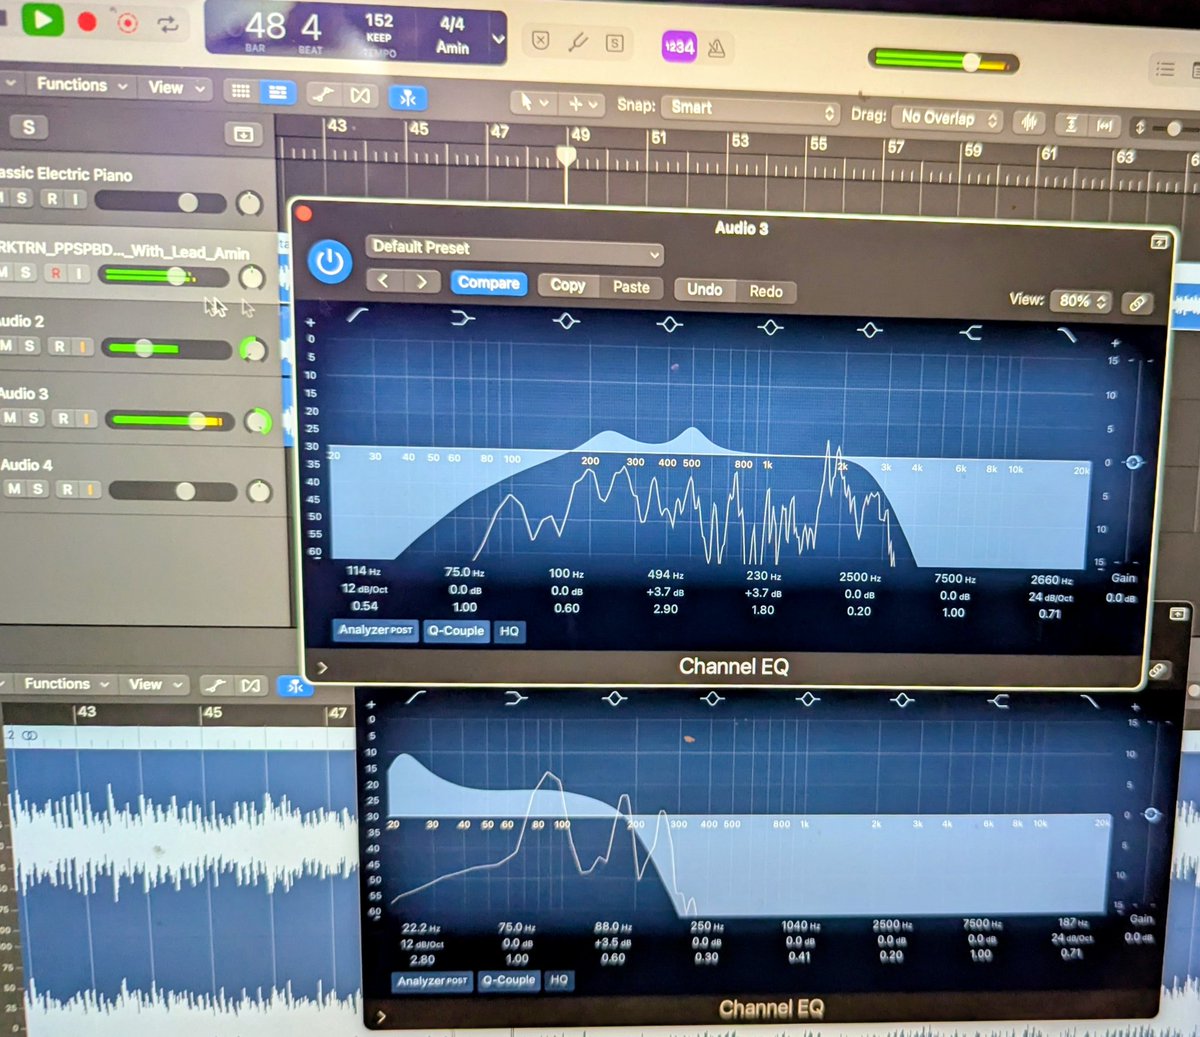
Task: Click the Compare button
Action: 488,283
